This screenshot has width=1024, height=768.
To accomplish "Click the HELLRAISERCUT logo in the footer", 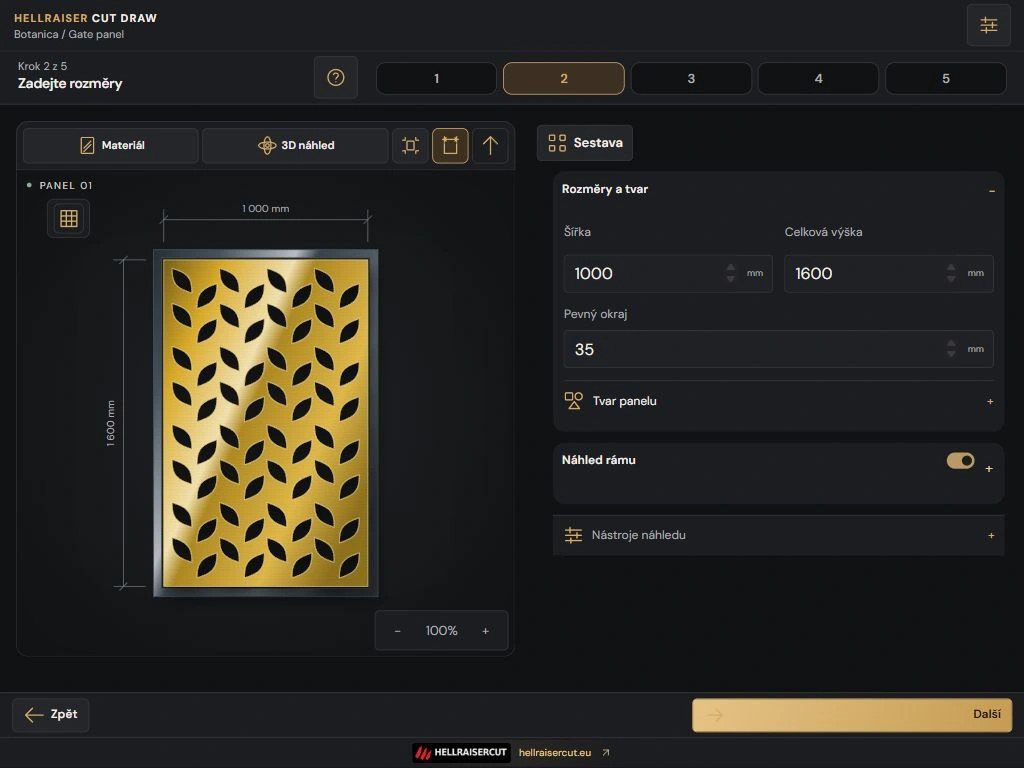I will [x=462, y=752].
